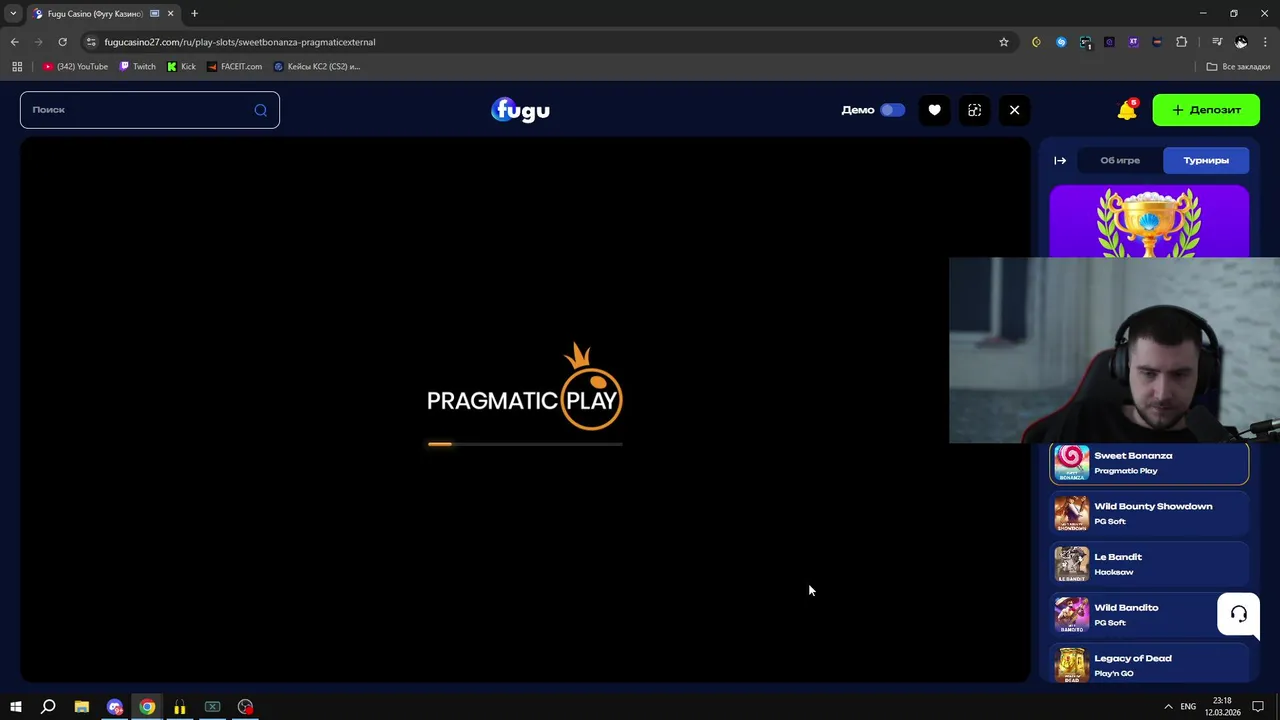This screenshot has height=720, width=1280.
Task: Close the Fugu Casino tab
Action: (x=171, y=13)
